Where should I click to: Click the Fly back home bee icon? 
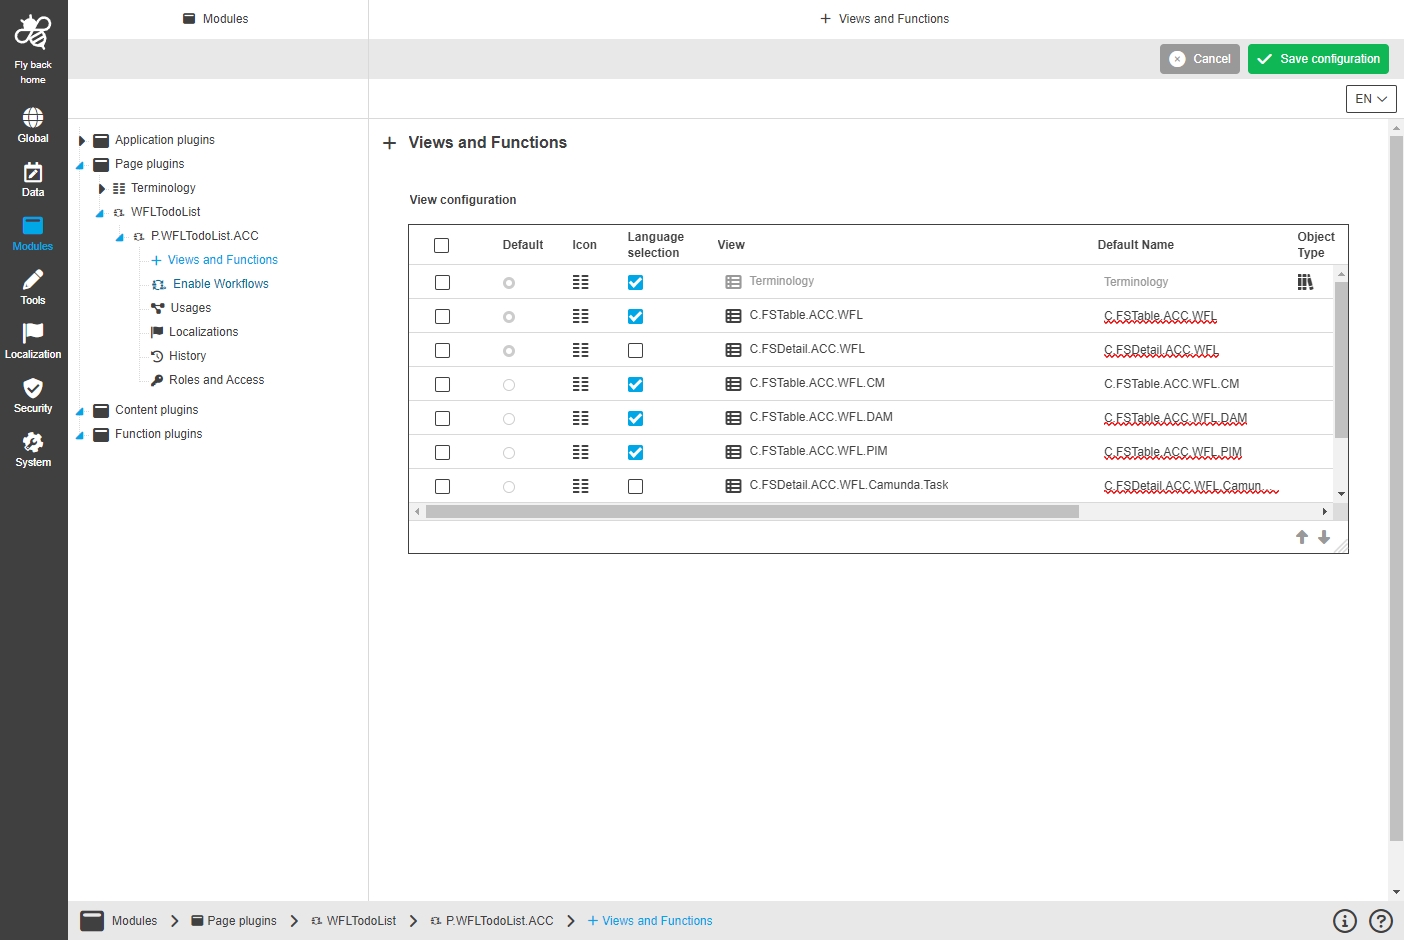click(33, 34)
